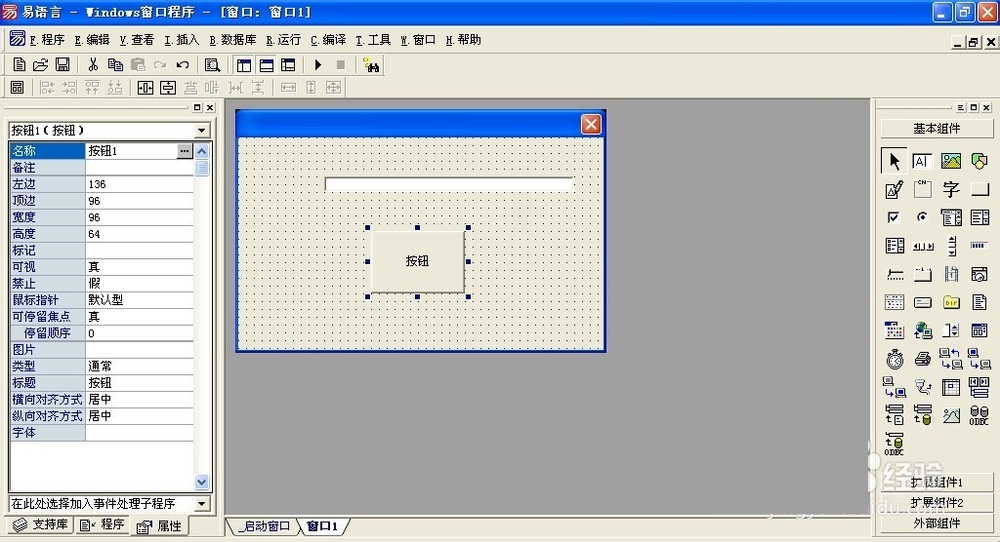Select the 横向对齐方式 property row
Viewport: 1000px width, 542px height.
101,400
